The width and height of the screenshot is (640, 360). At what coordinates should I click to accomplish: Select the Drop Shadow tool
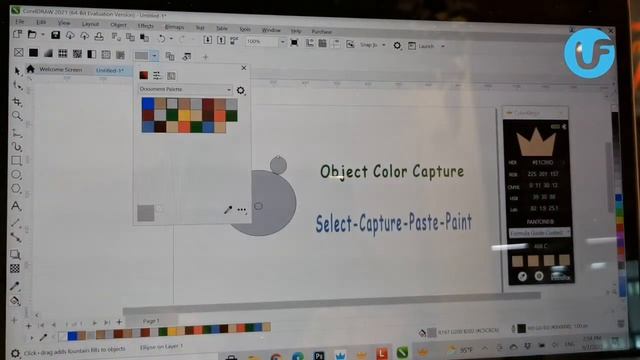(15, 254)
